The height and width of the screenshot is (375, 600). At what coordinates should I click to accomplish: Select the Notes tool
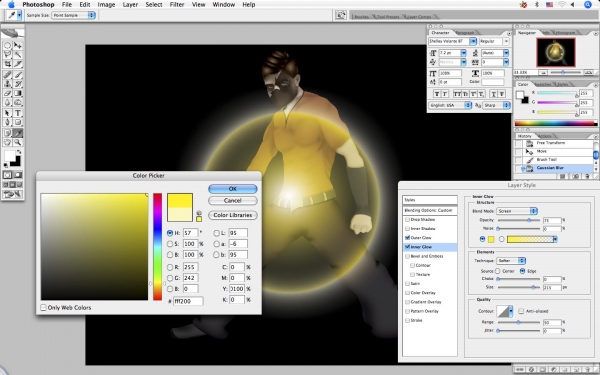(7, 133)
